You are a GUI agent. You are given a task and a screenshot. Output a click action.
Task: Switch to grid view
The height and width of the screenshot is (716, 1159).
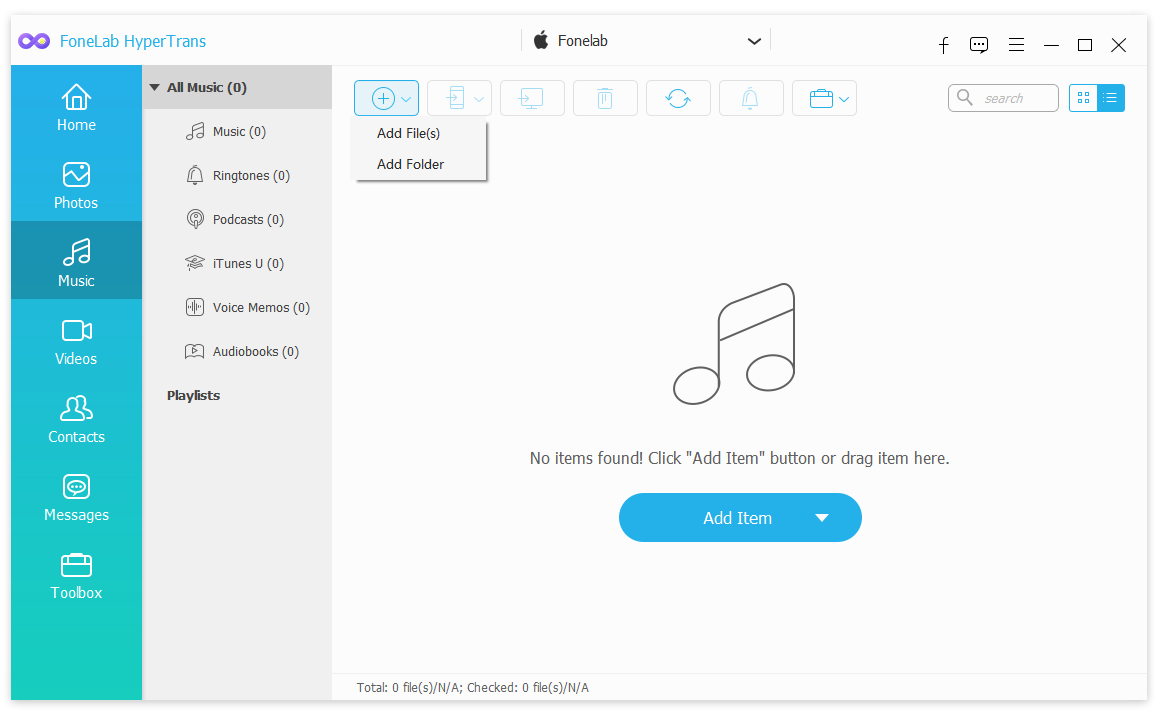1084,98
